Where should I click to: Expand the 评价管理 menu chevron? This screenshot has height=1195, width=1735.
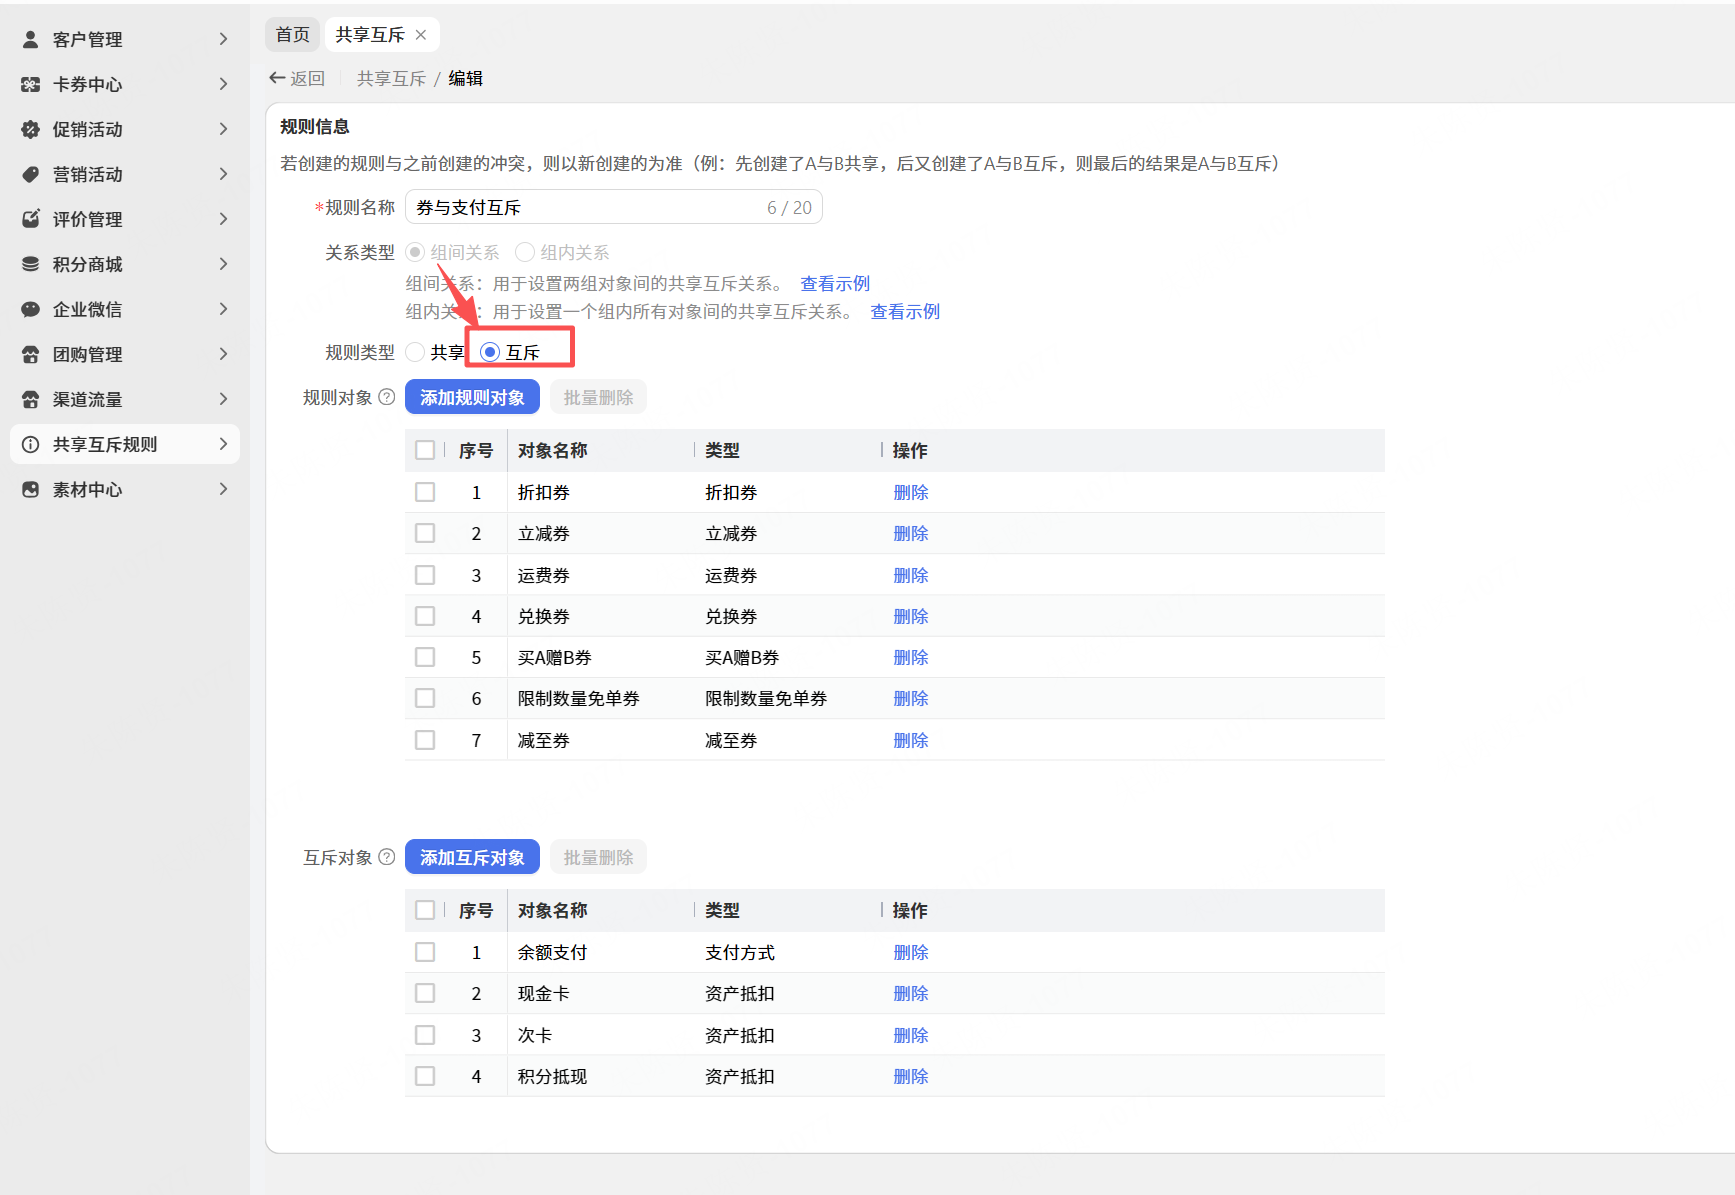pos(223,219)
